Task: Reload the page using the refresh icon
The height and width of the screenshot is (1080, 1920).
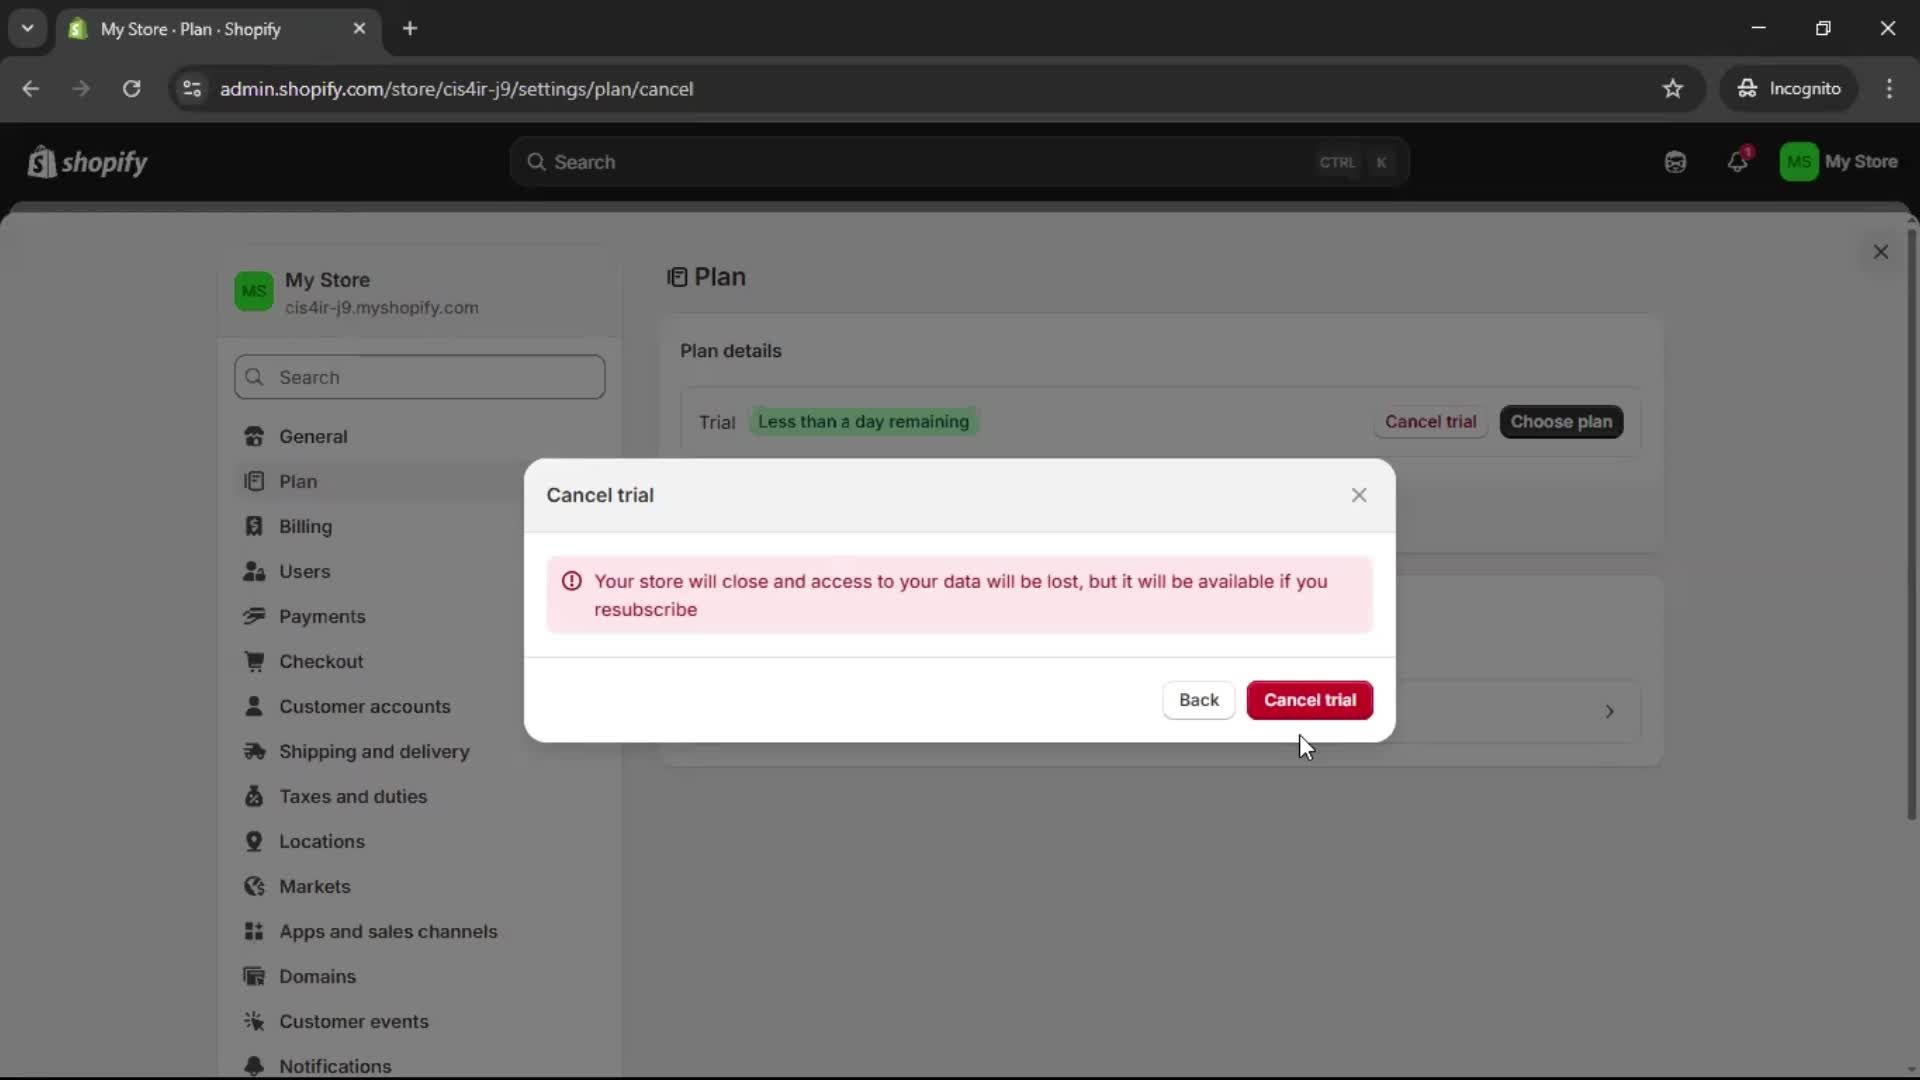Action: coord(131,89)
